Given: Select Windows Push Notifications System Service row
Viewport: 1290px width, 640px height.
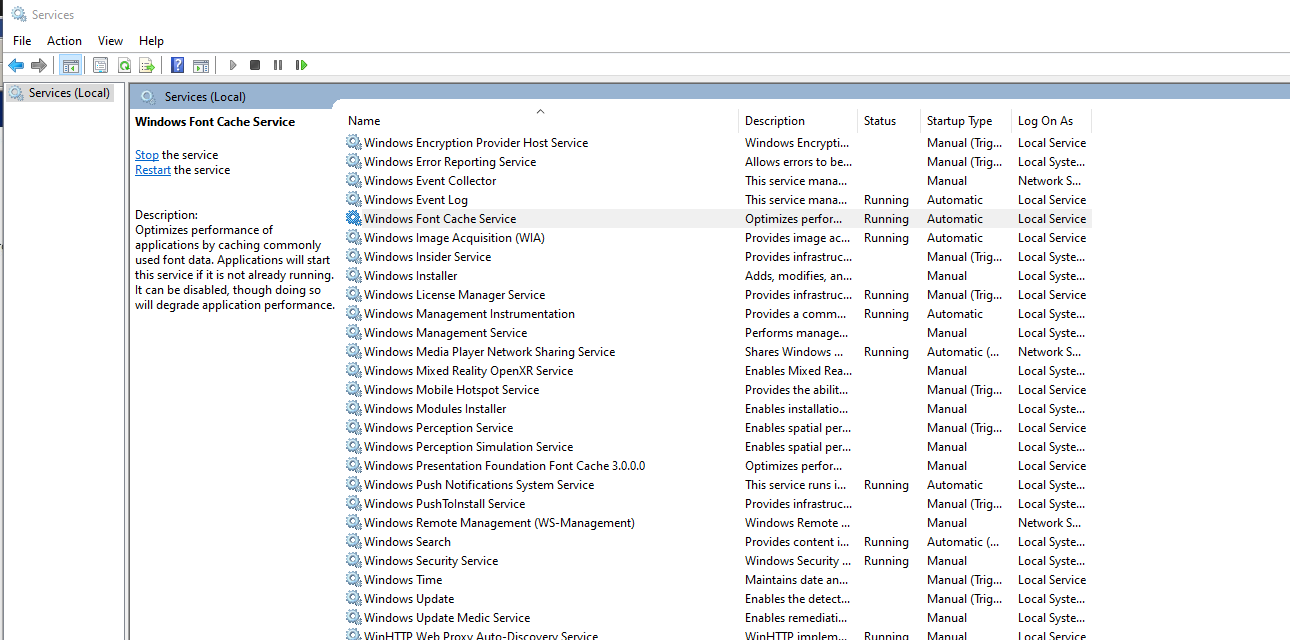Looking at the screenshot, I should [717, 485].
